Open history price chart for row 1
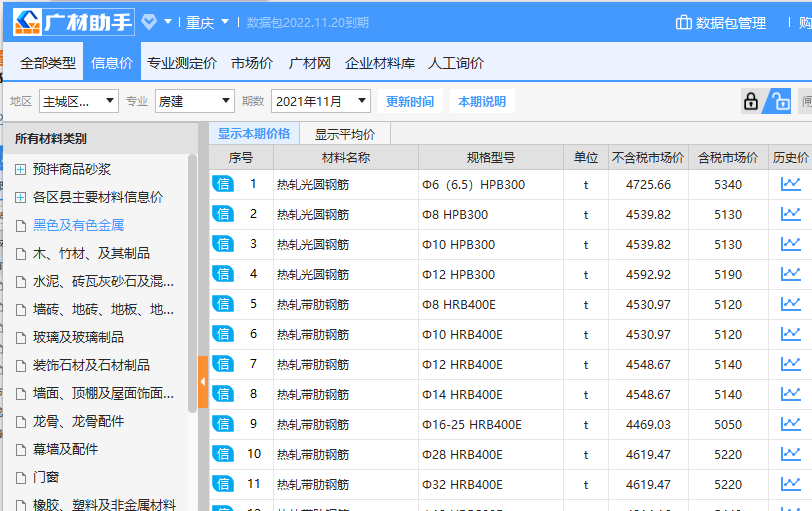 click(790, 184)
